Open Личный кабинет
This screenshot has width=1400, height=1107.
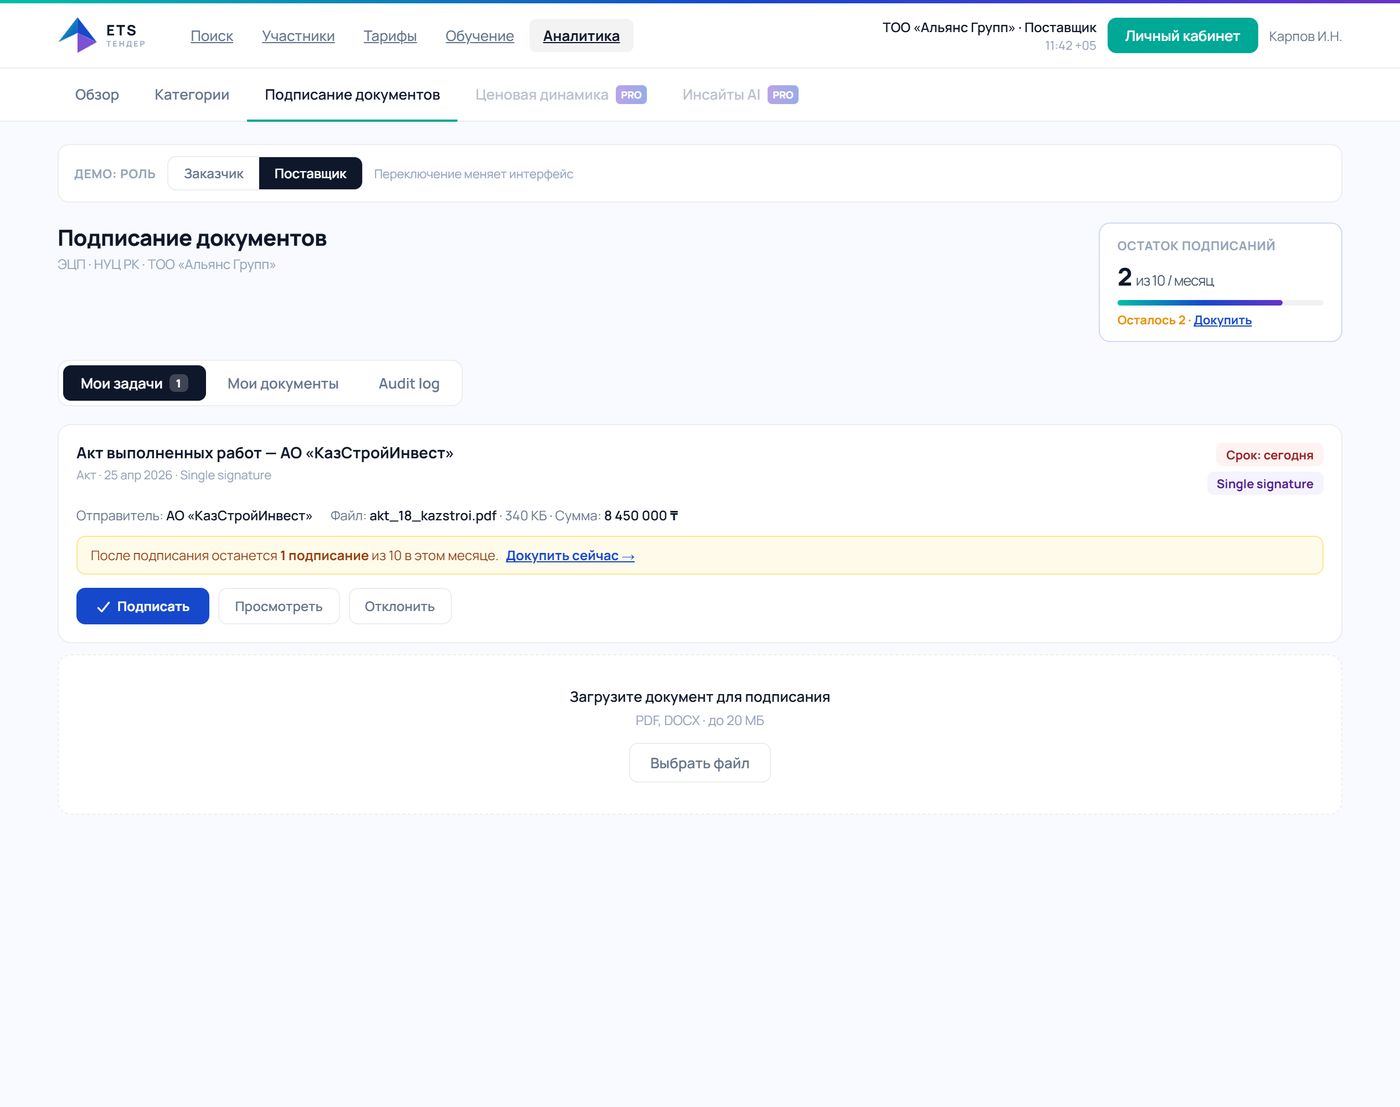point(1182,36)
